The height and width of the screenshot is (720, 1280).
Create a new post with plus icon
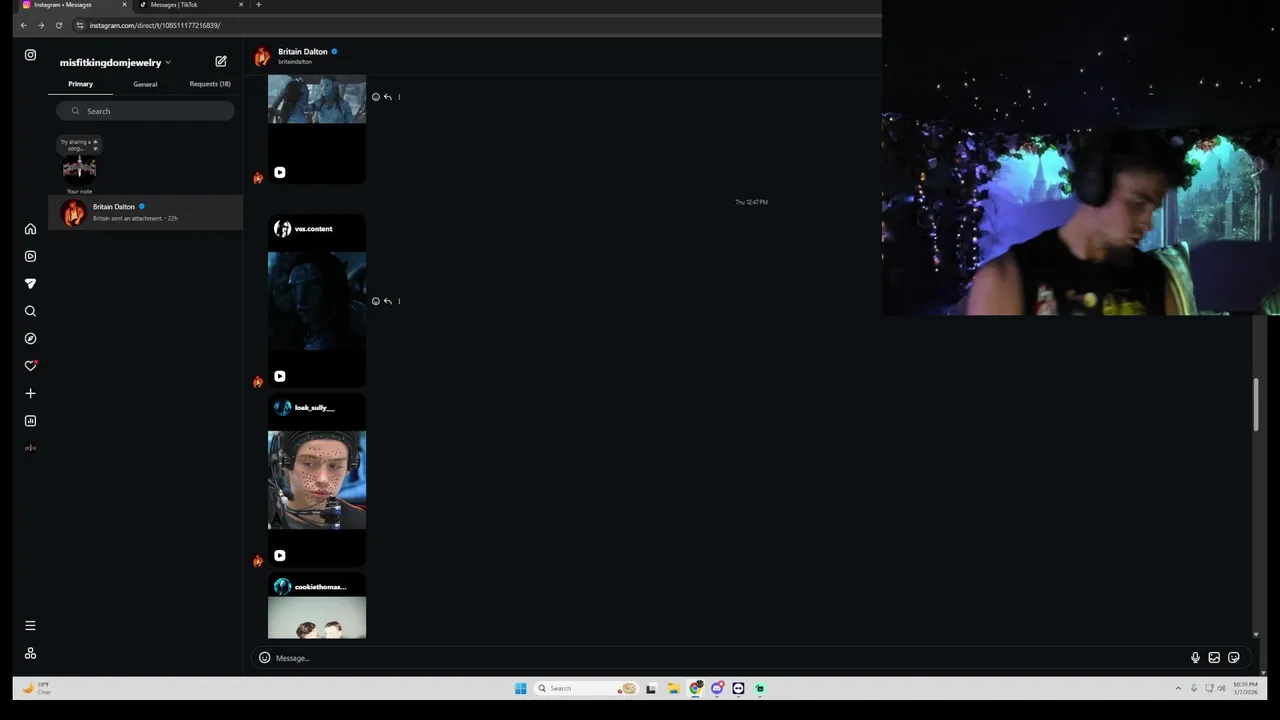click(30, 394)
